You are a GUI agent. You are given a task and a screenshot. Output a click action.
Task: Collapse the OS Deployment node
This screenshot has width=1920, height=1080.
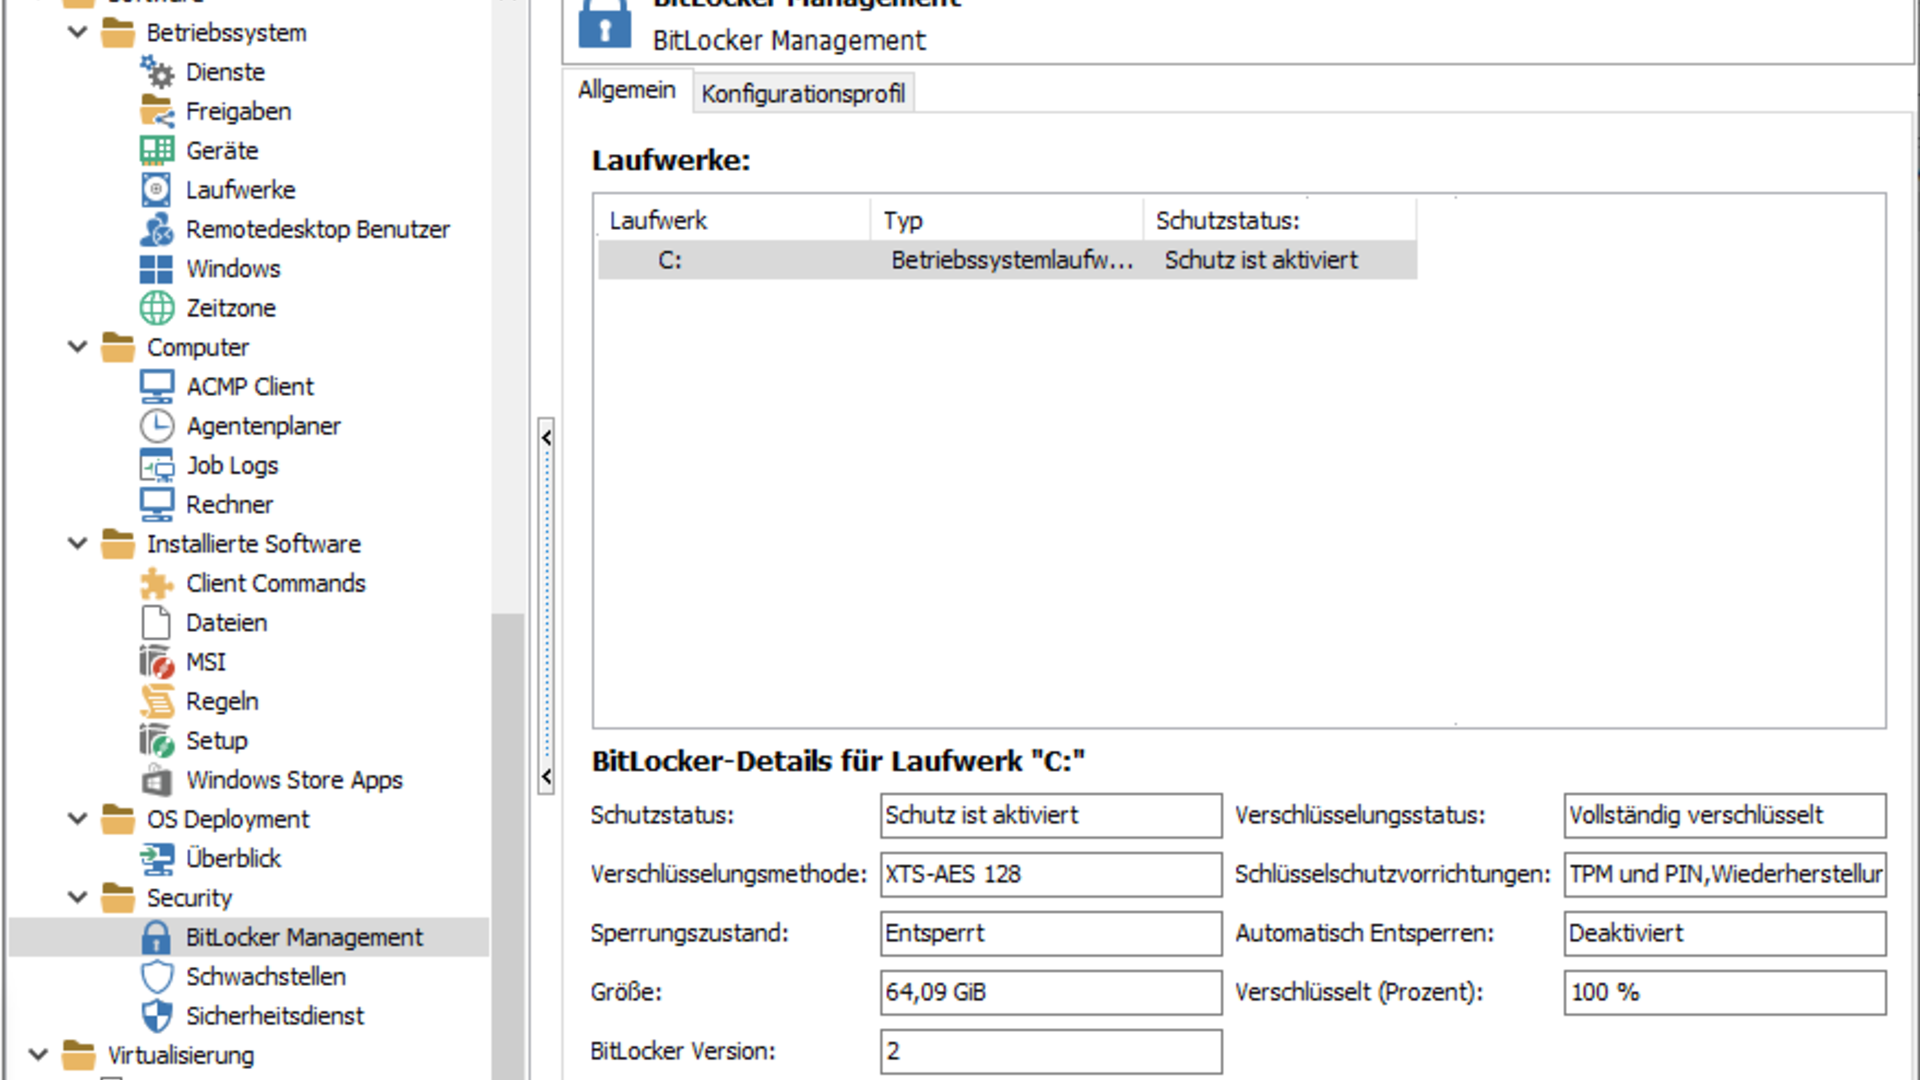pyautogui.click(x=77, y=819)
